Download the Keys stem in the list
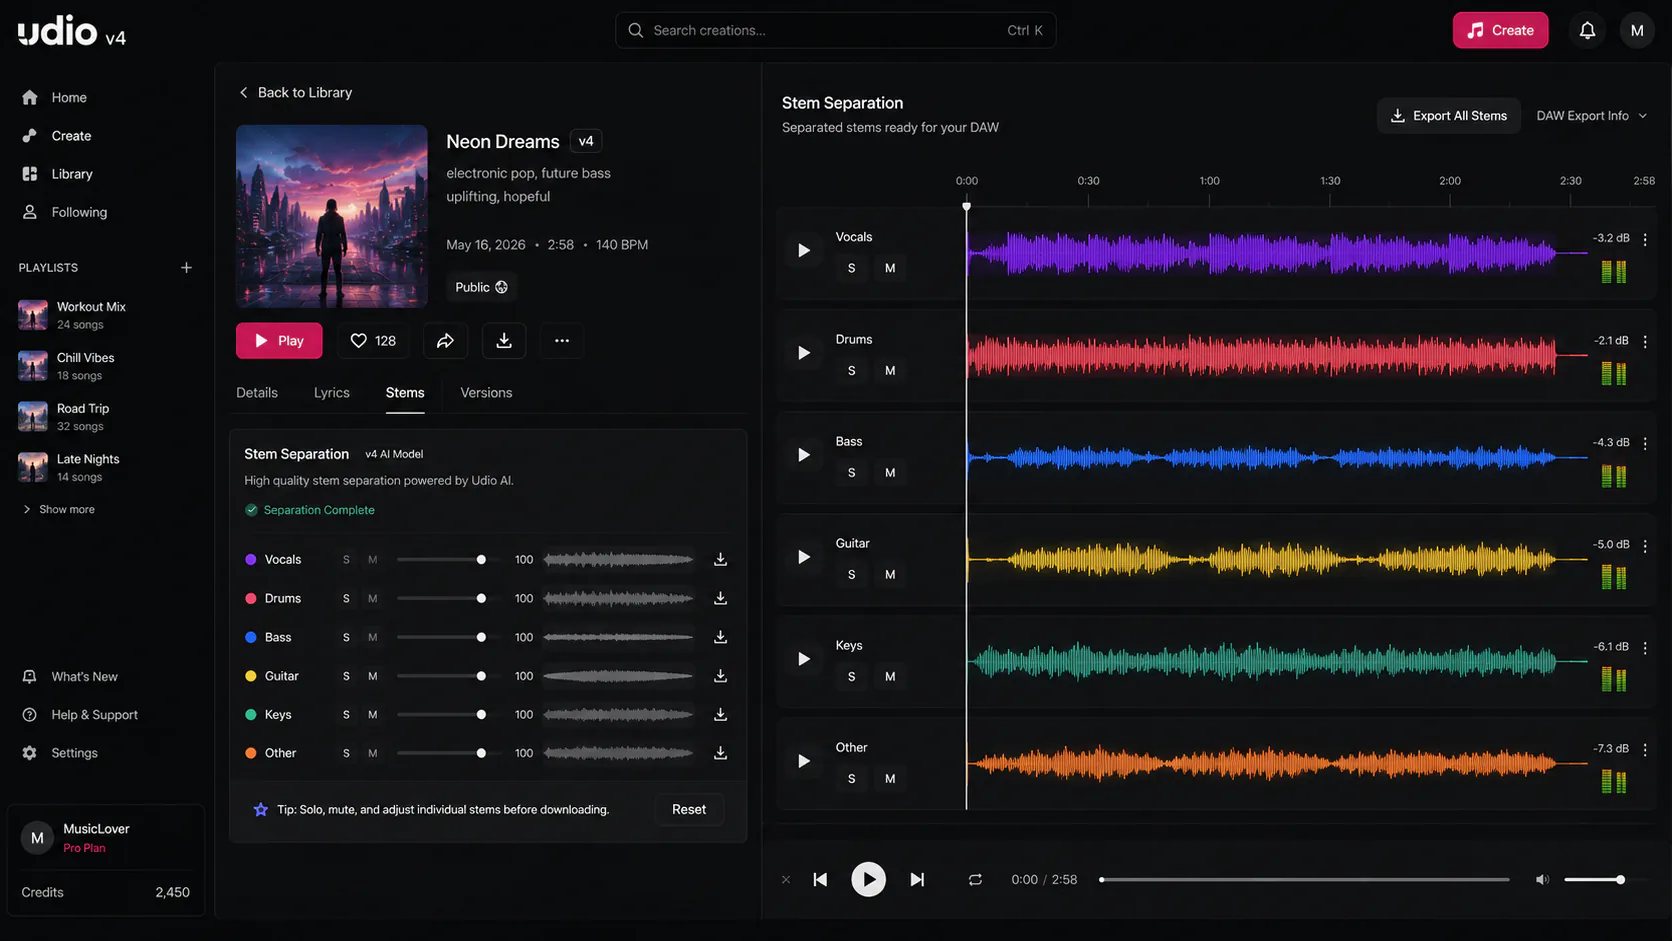Viewport: 1672px width, 941px height. pyautogui.click(x=720, y=715)
